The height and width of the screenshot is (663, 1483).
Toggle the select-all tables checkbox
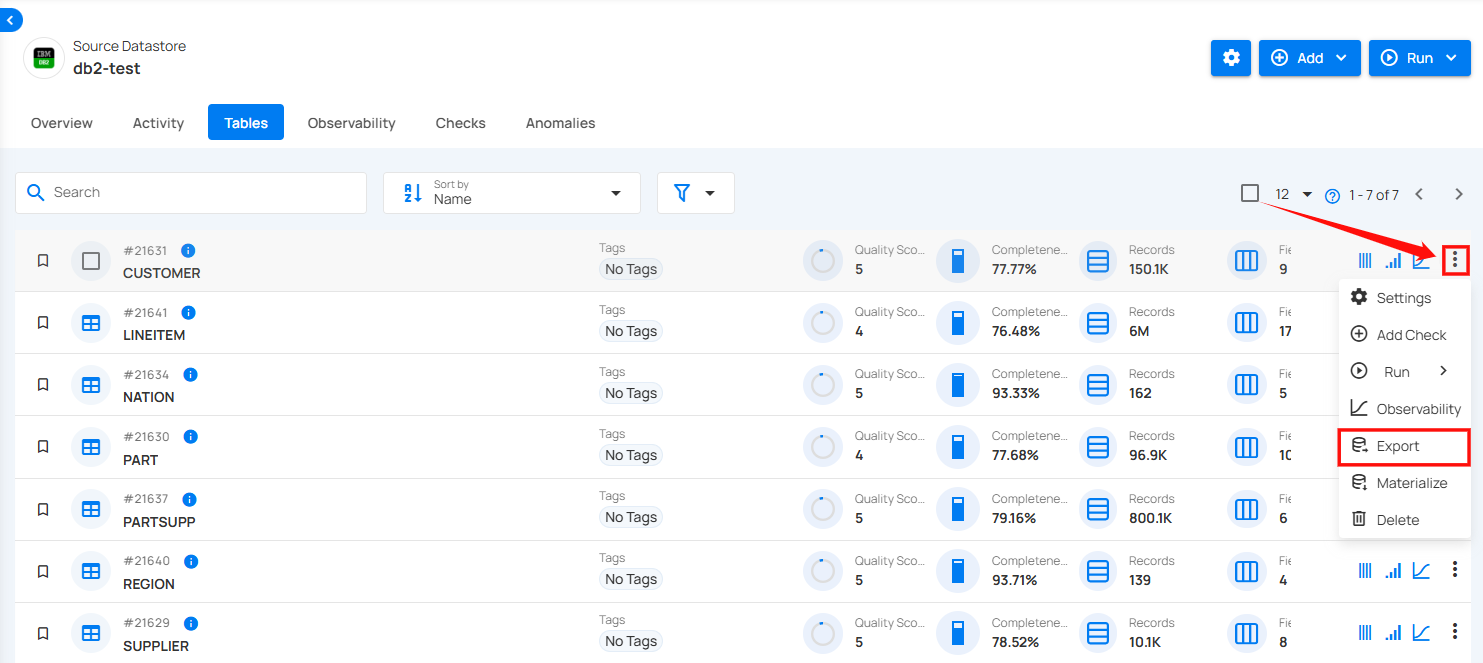point(1250,193)
